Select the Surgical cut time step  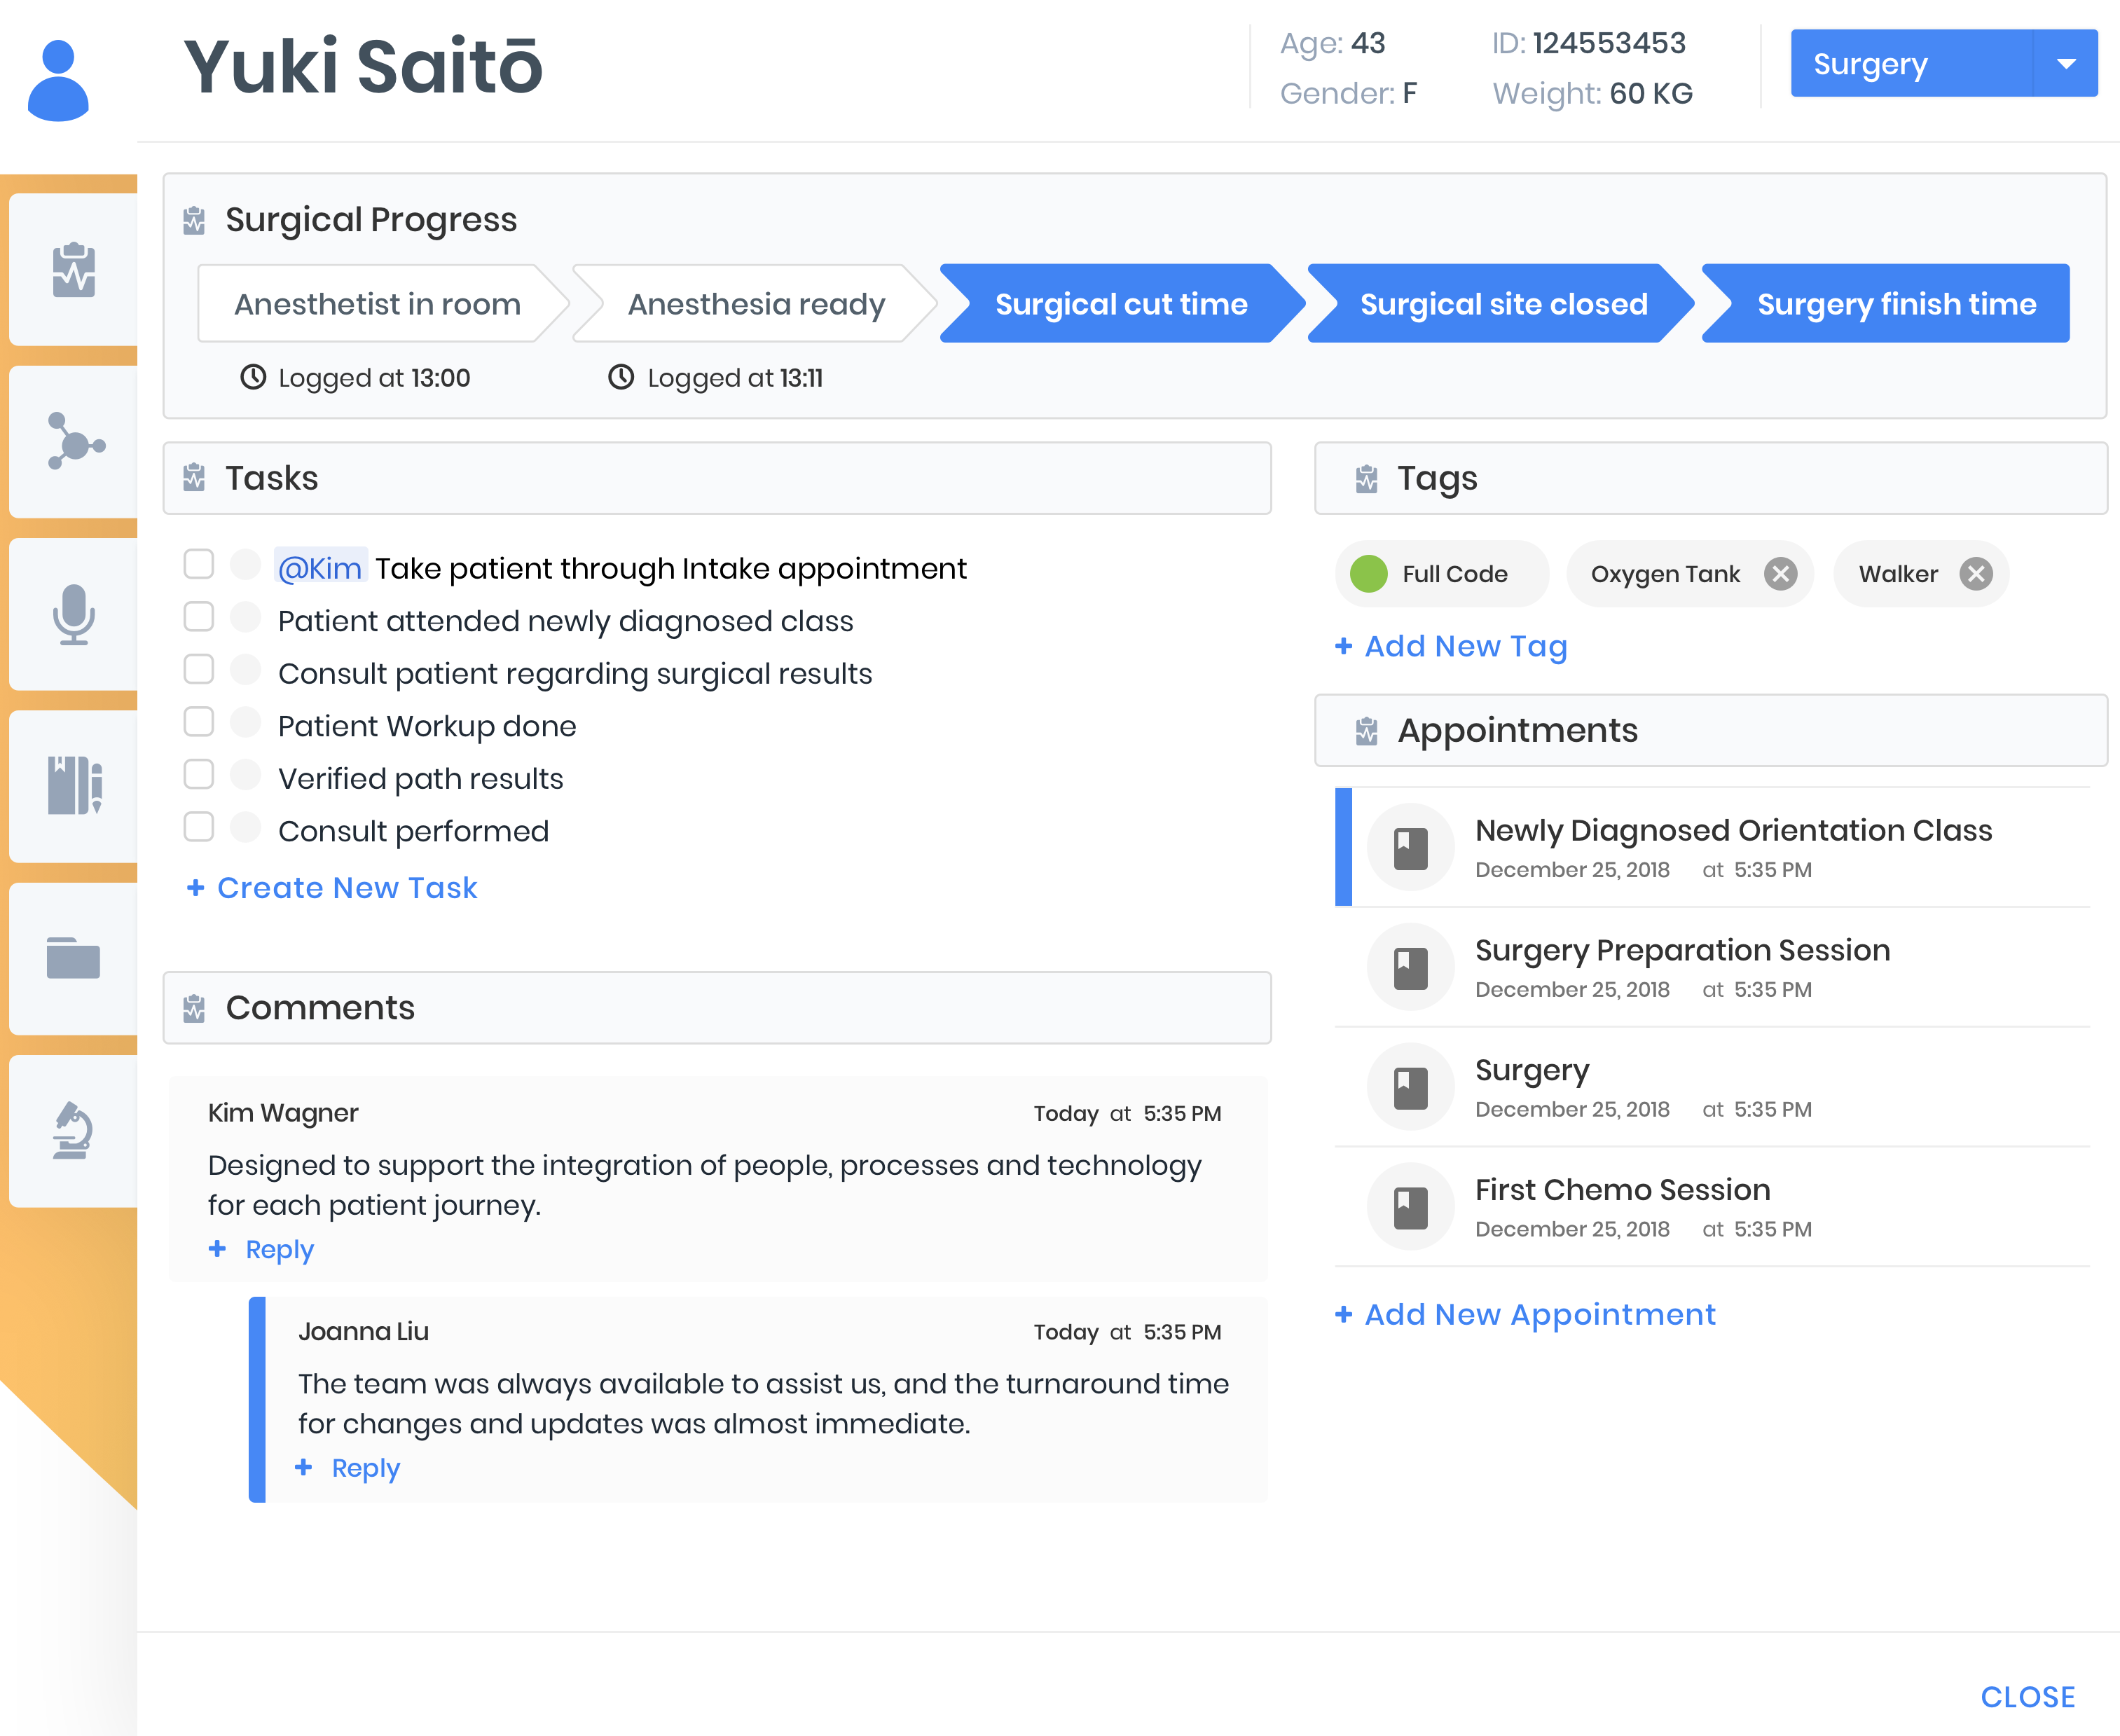[1120, 304]
